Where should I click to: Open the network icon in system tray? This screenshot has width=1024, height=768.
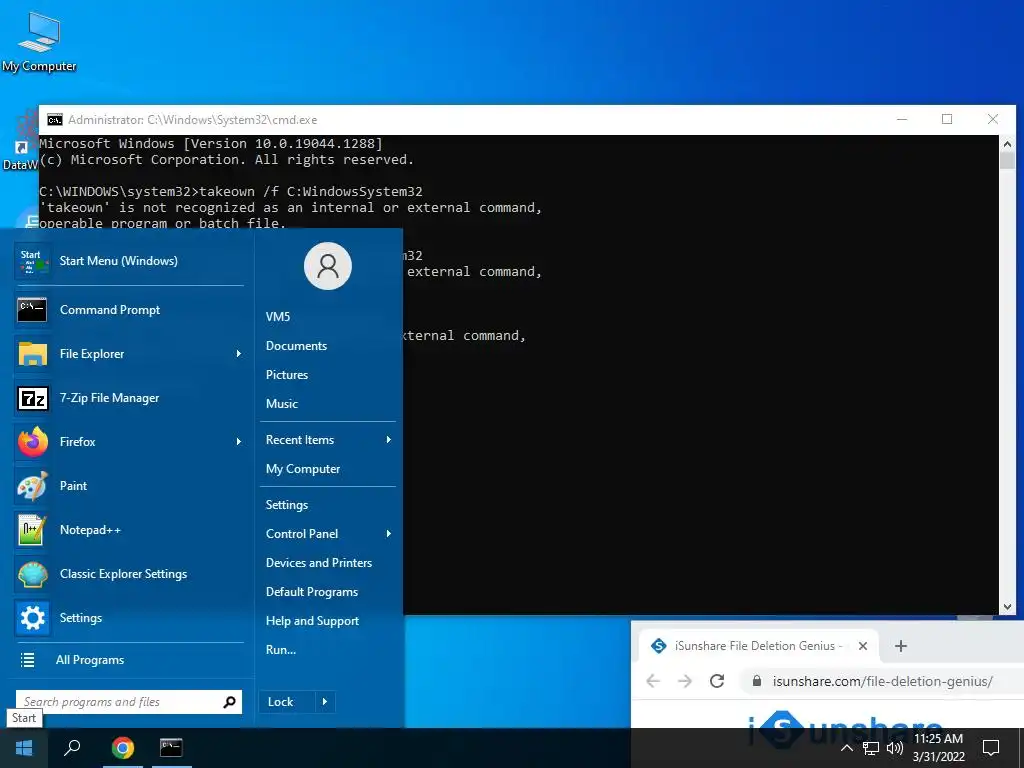click(x=871, y=748)
